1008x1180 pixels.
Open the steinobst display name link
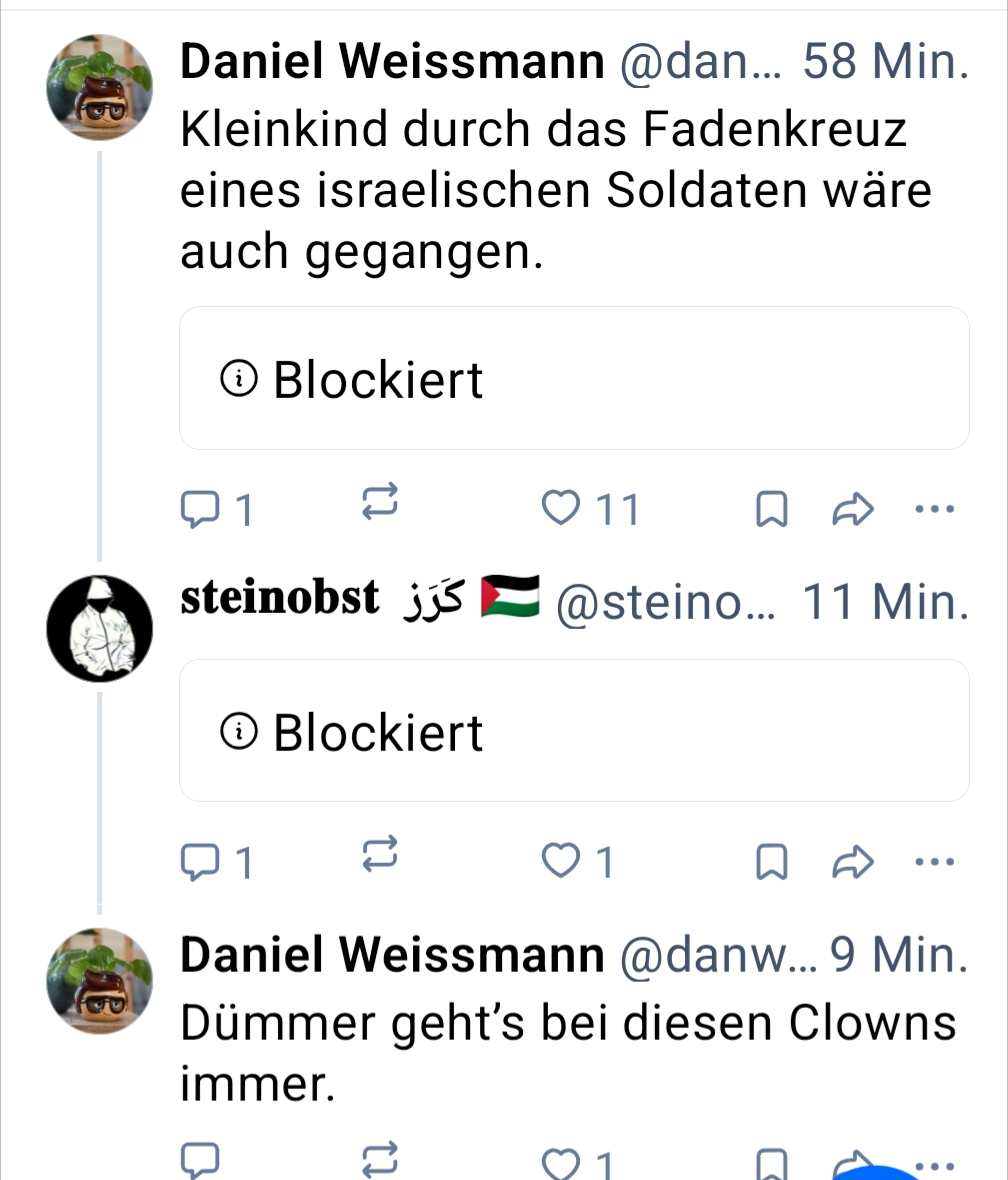280,598
